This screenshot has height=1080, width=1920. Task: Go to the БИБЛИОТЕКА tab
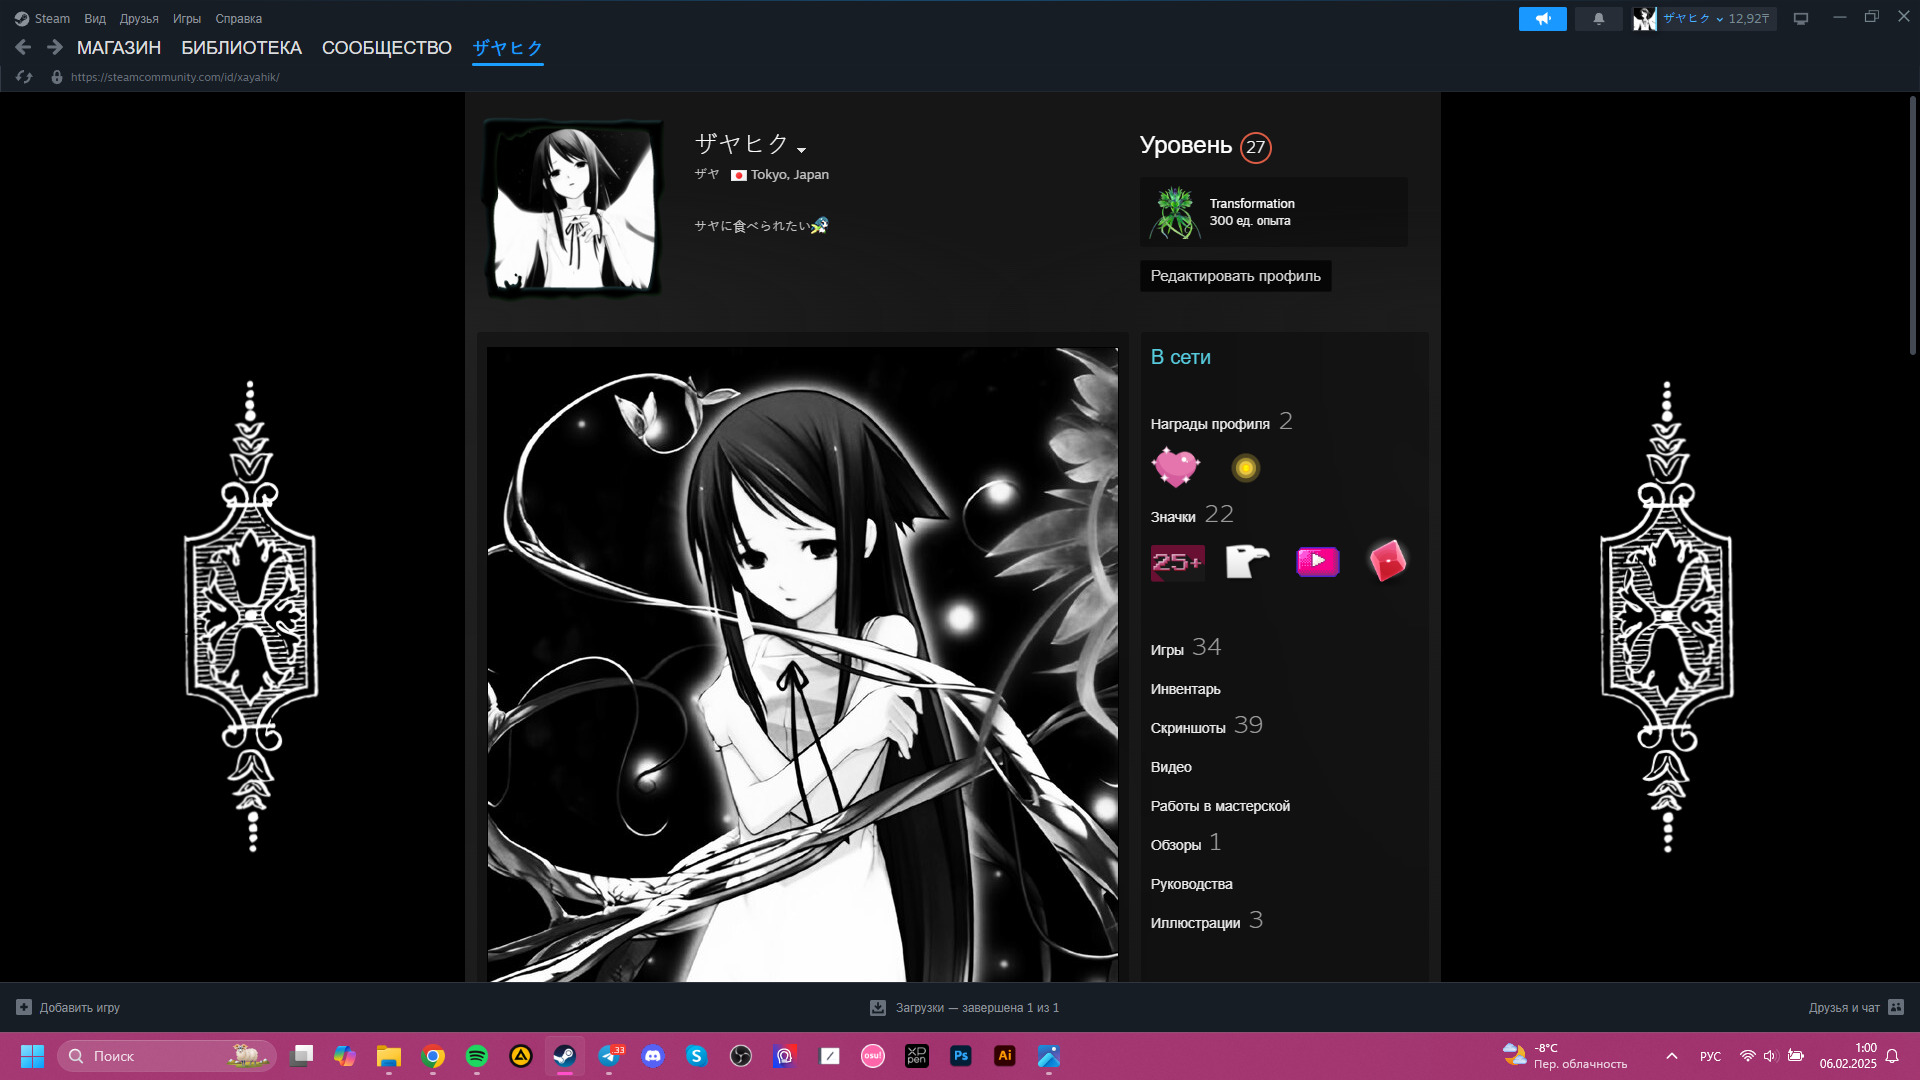(241, 48)
